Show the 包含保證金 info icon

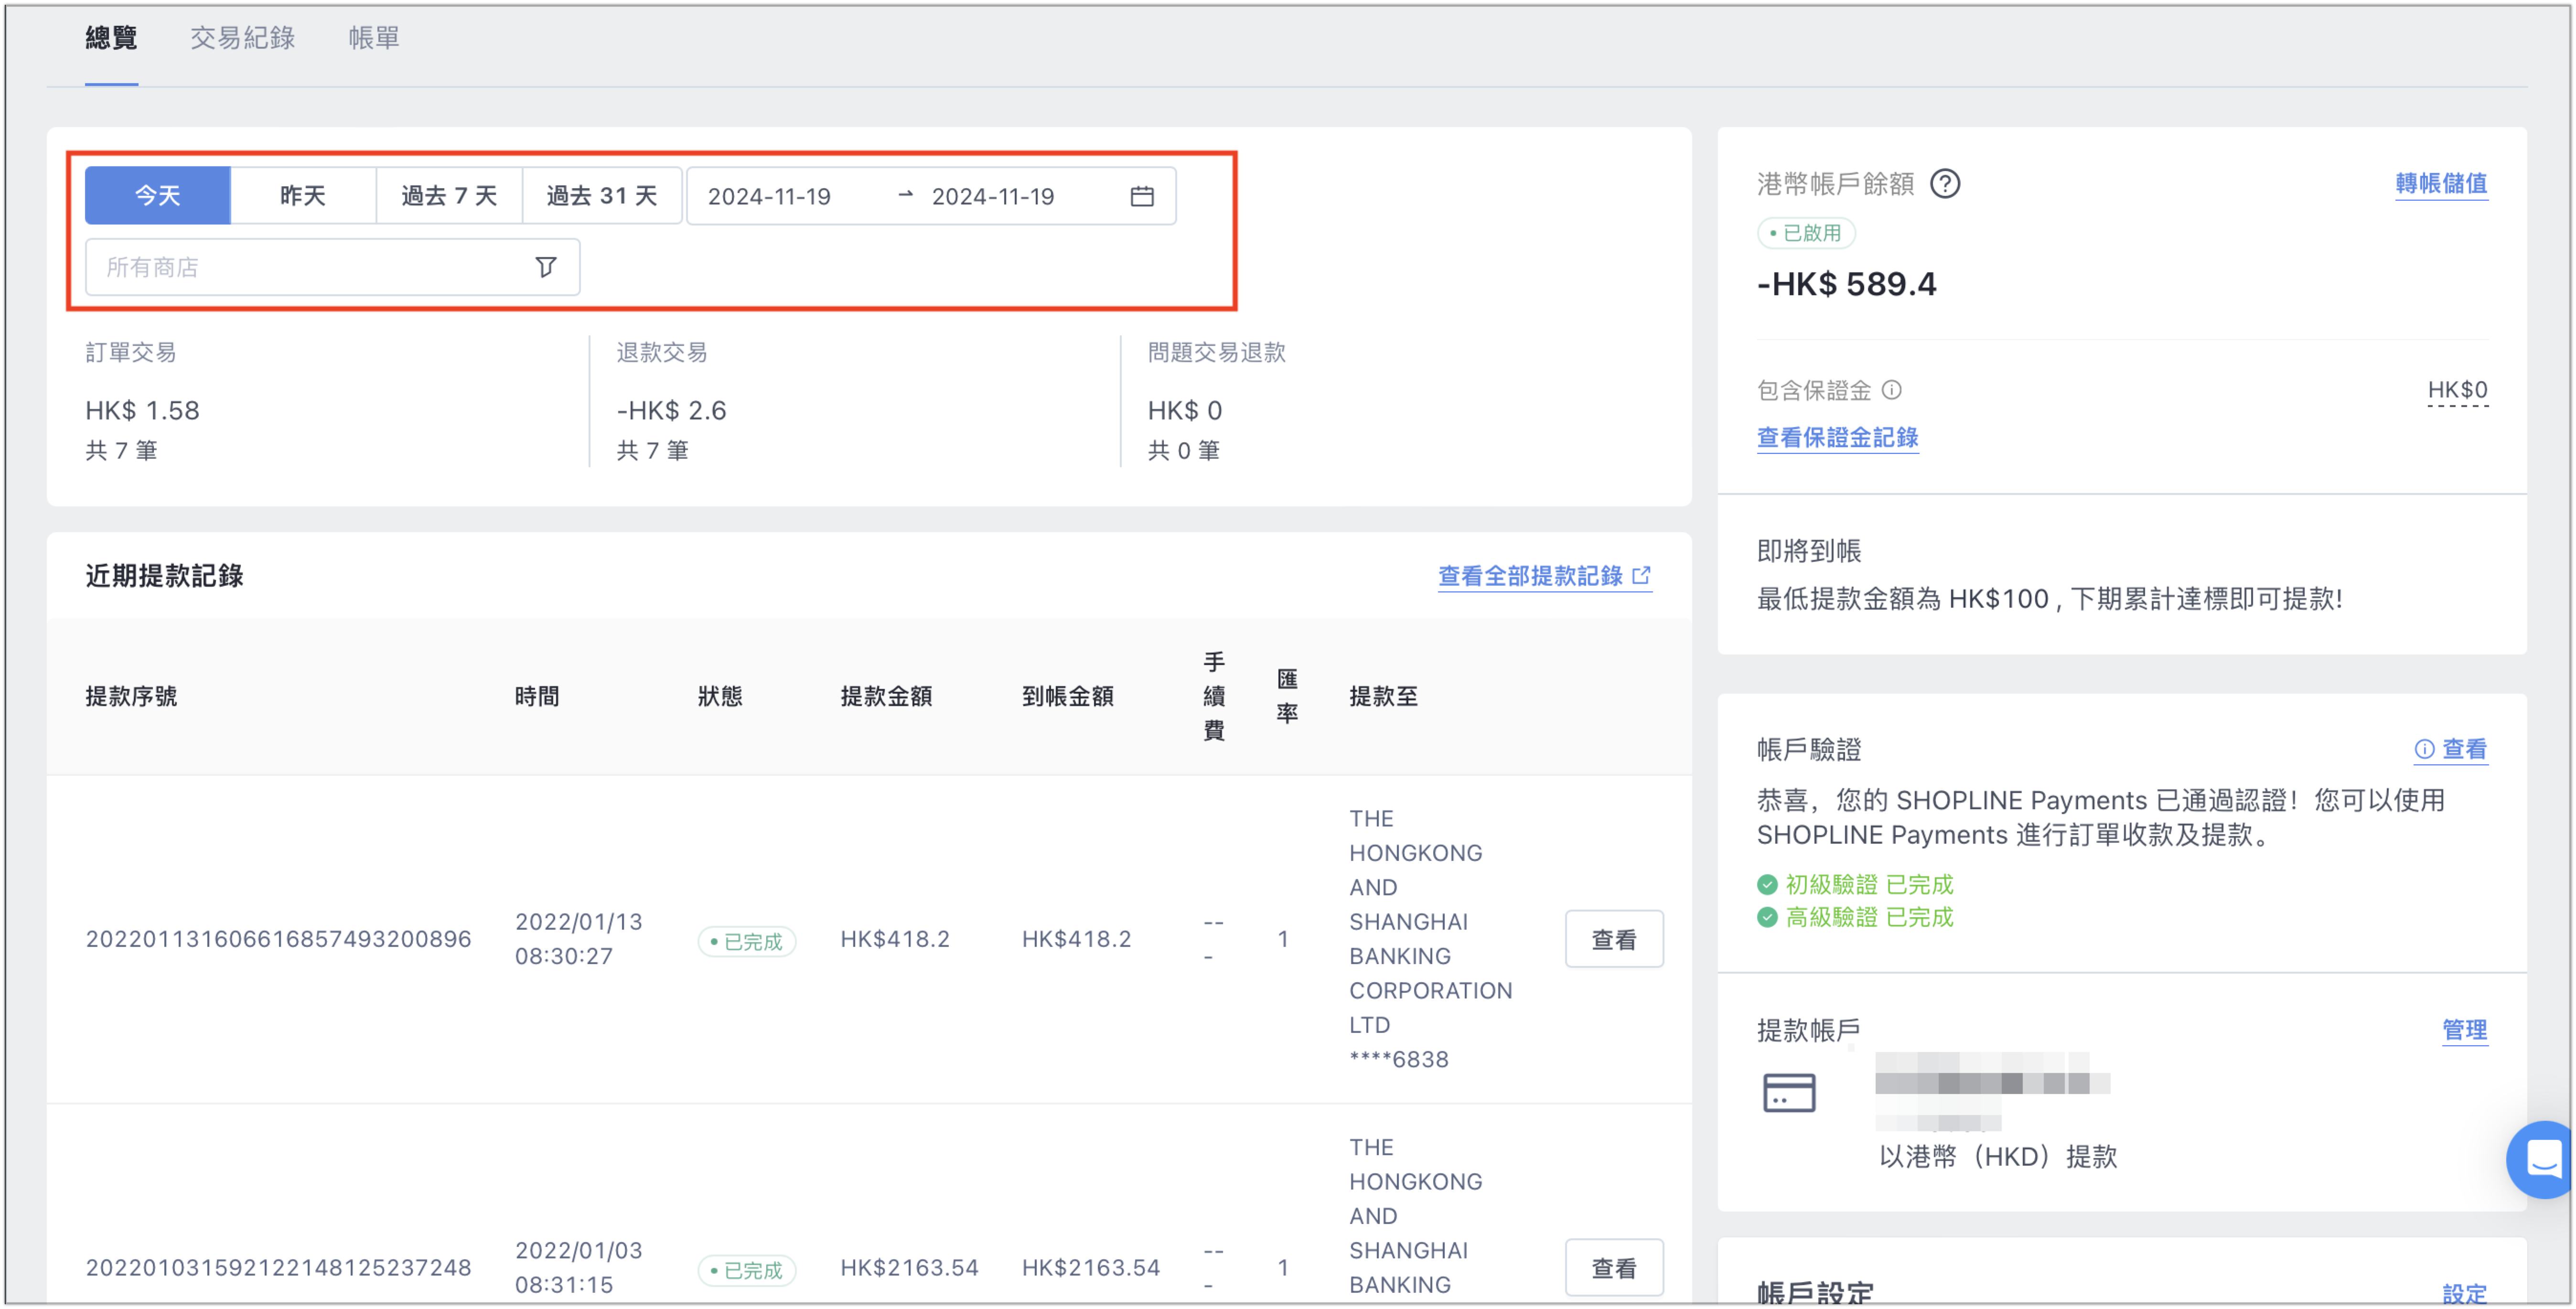point(1891,390)
